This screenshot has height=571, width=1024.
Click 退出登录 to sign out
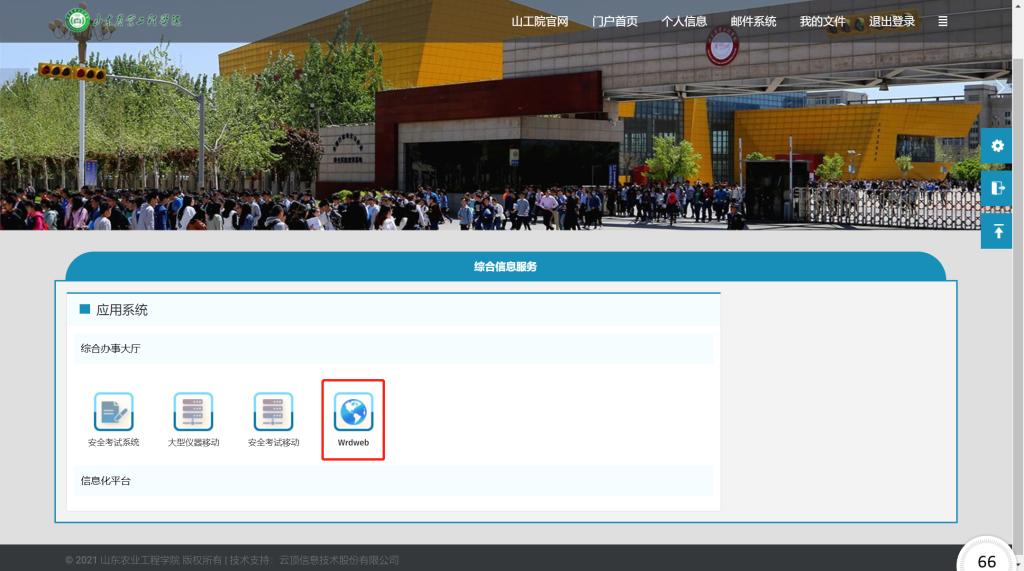click(x=892, y=21)
